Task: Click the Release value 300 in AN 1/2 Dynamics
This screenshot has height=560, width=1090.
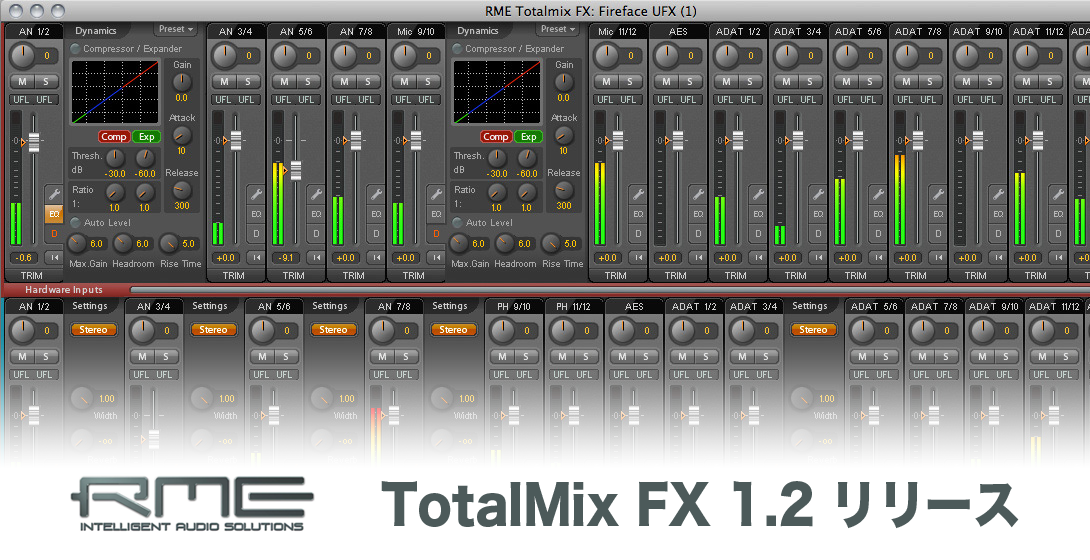Action: click(x=181, y=206)
